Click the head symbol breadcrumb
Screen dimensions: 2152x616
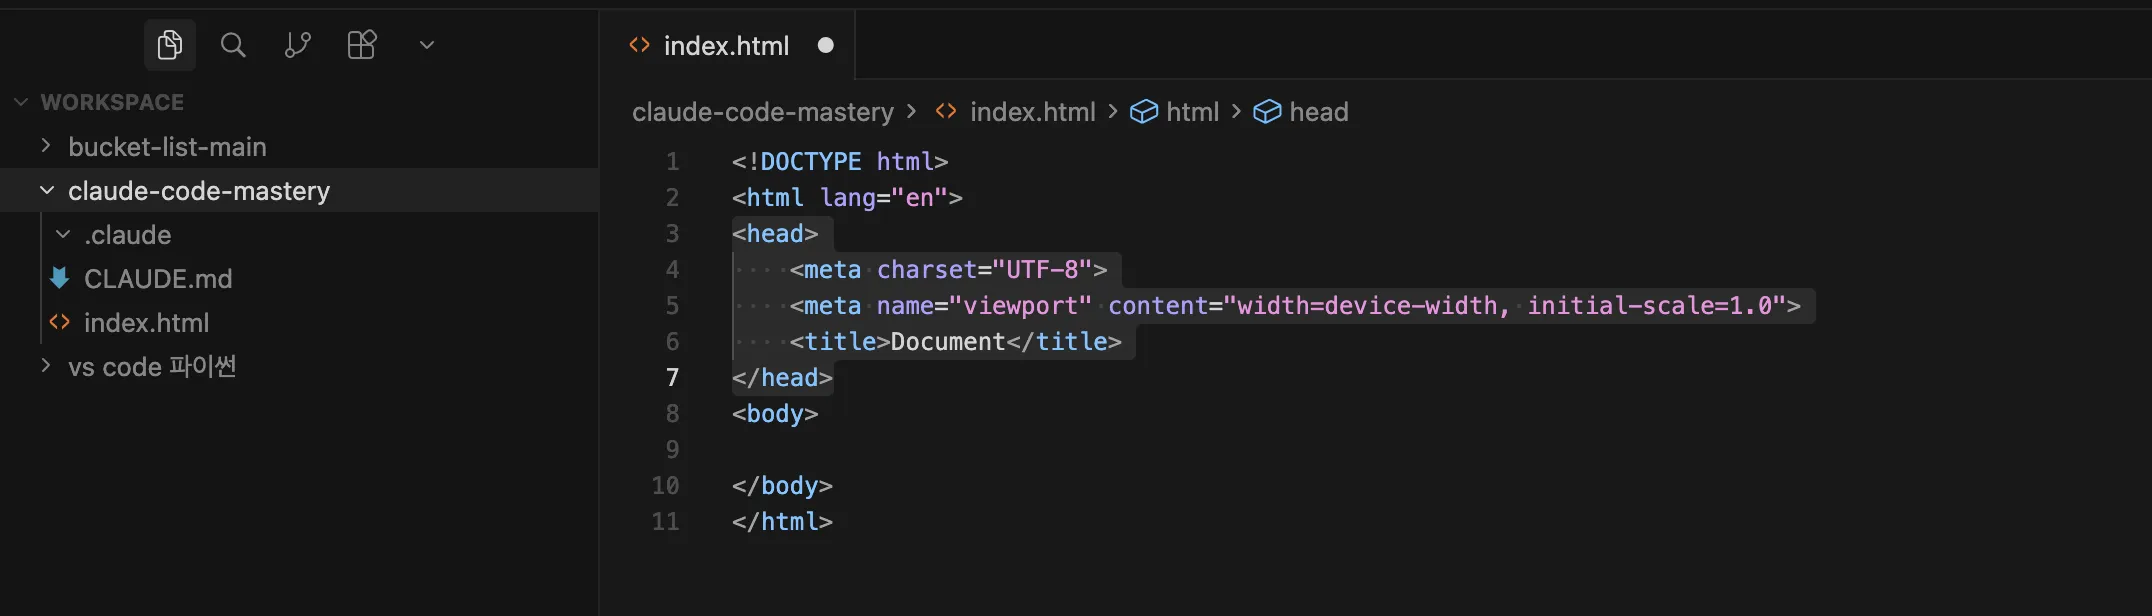click(1318, 112)
